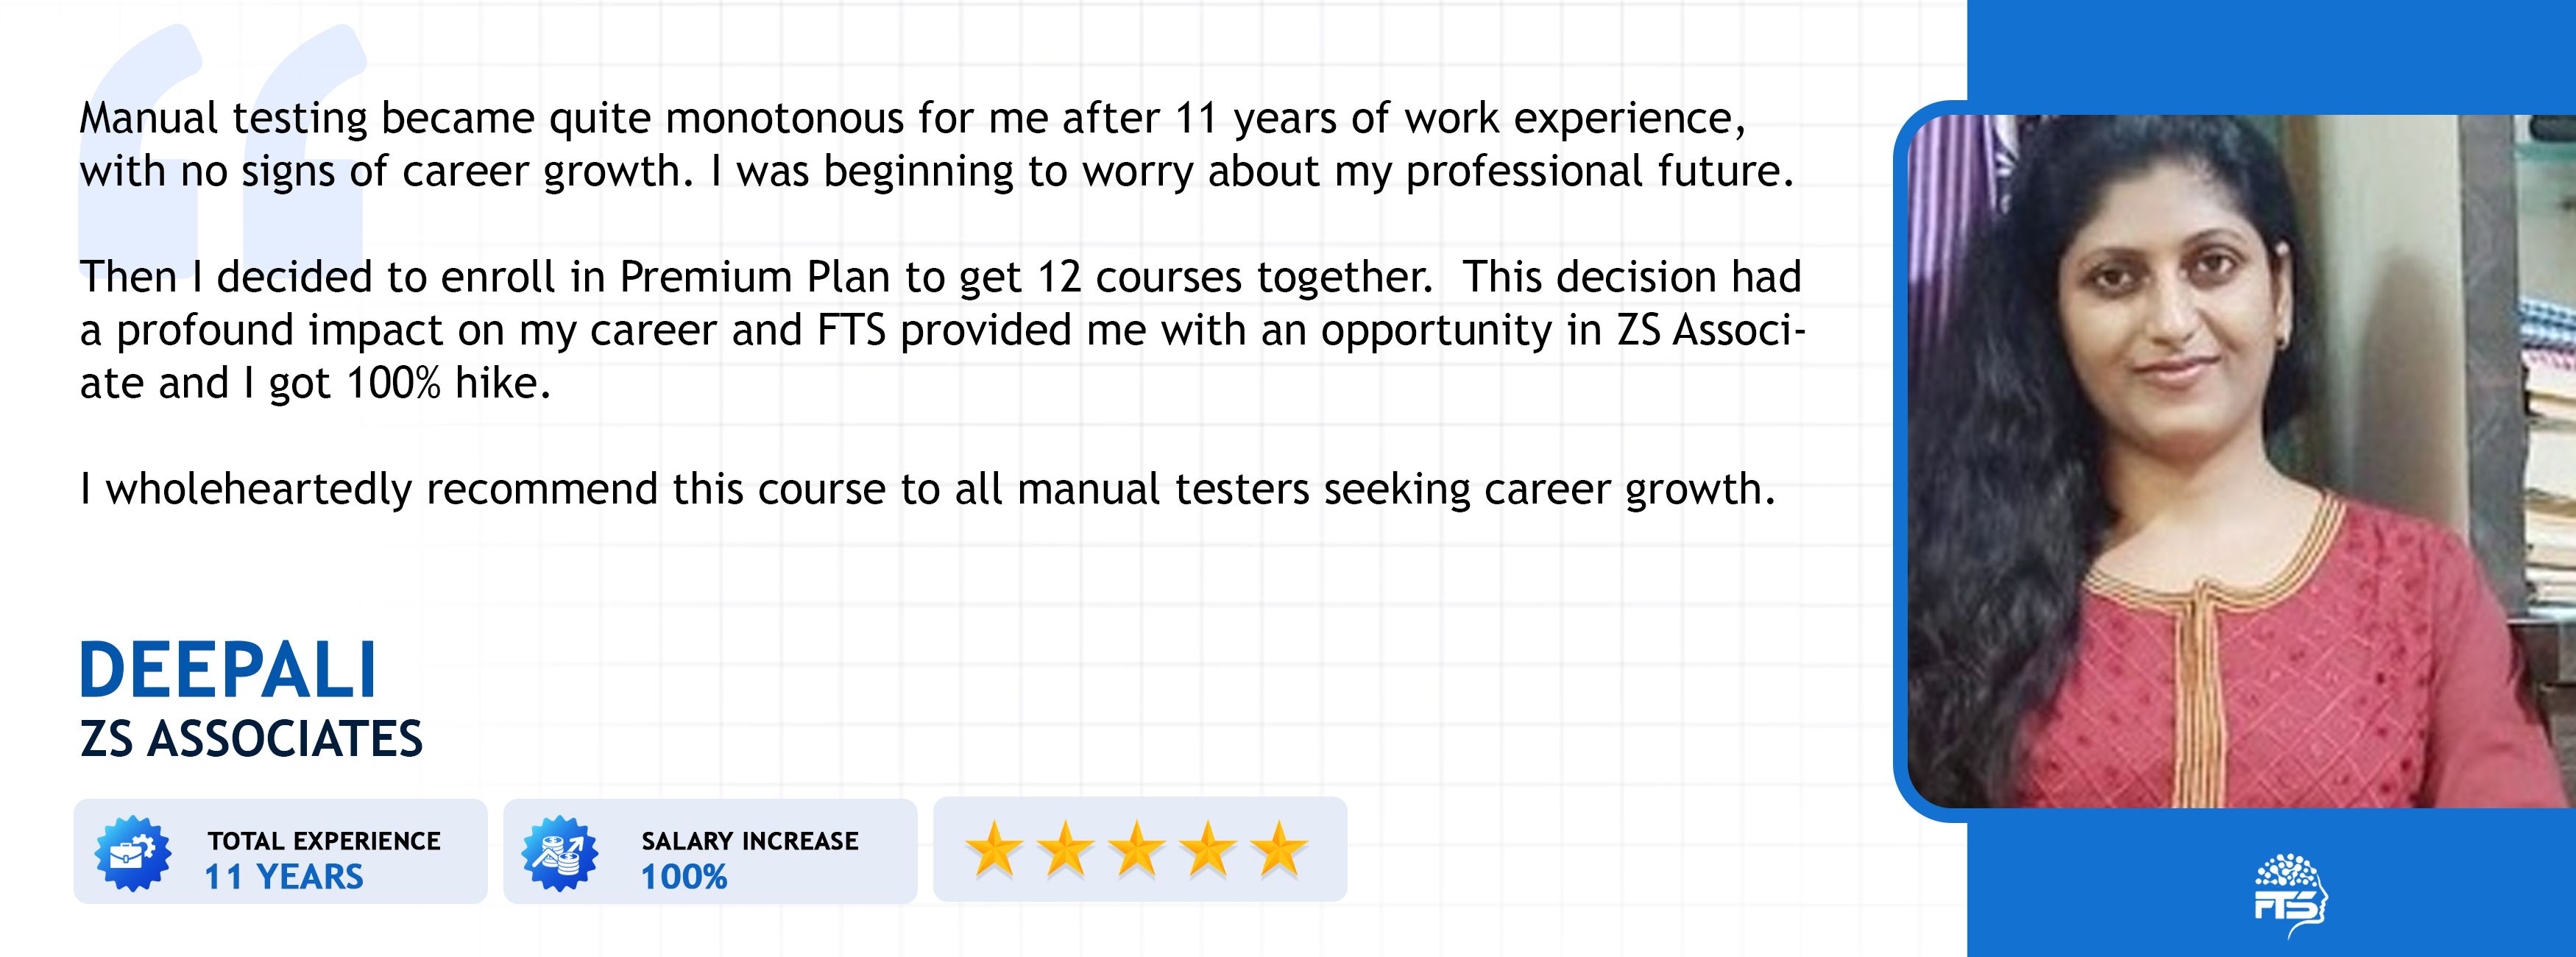Click the 100% salary value text

click(684, 877)
